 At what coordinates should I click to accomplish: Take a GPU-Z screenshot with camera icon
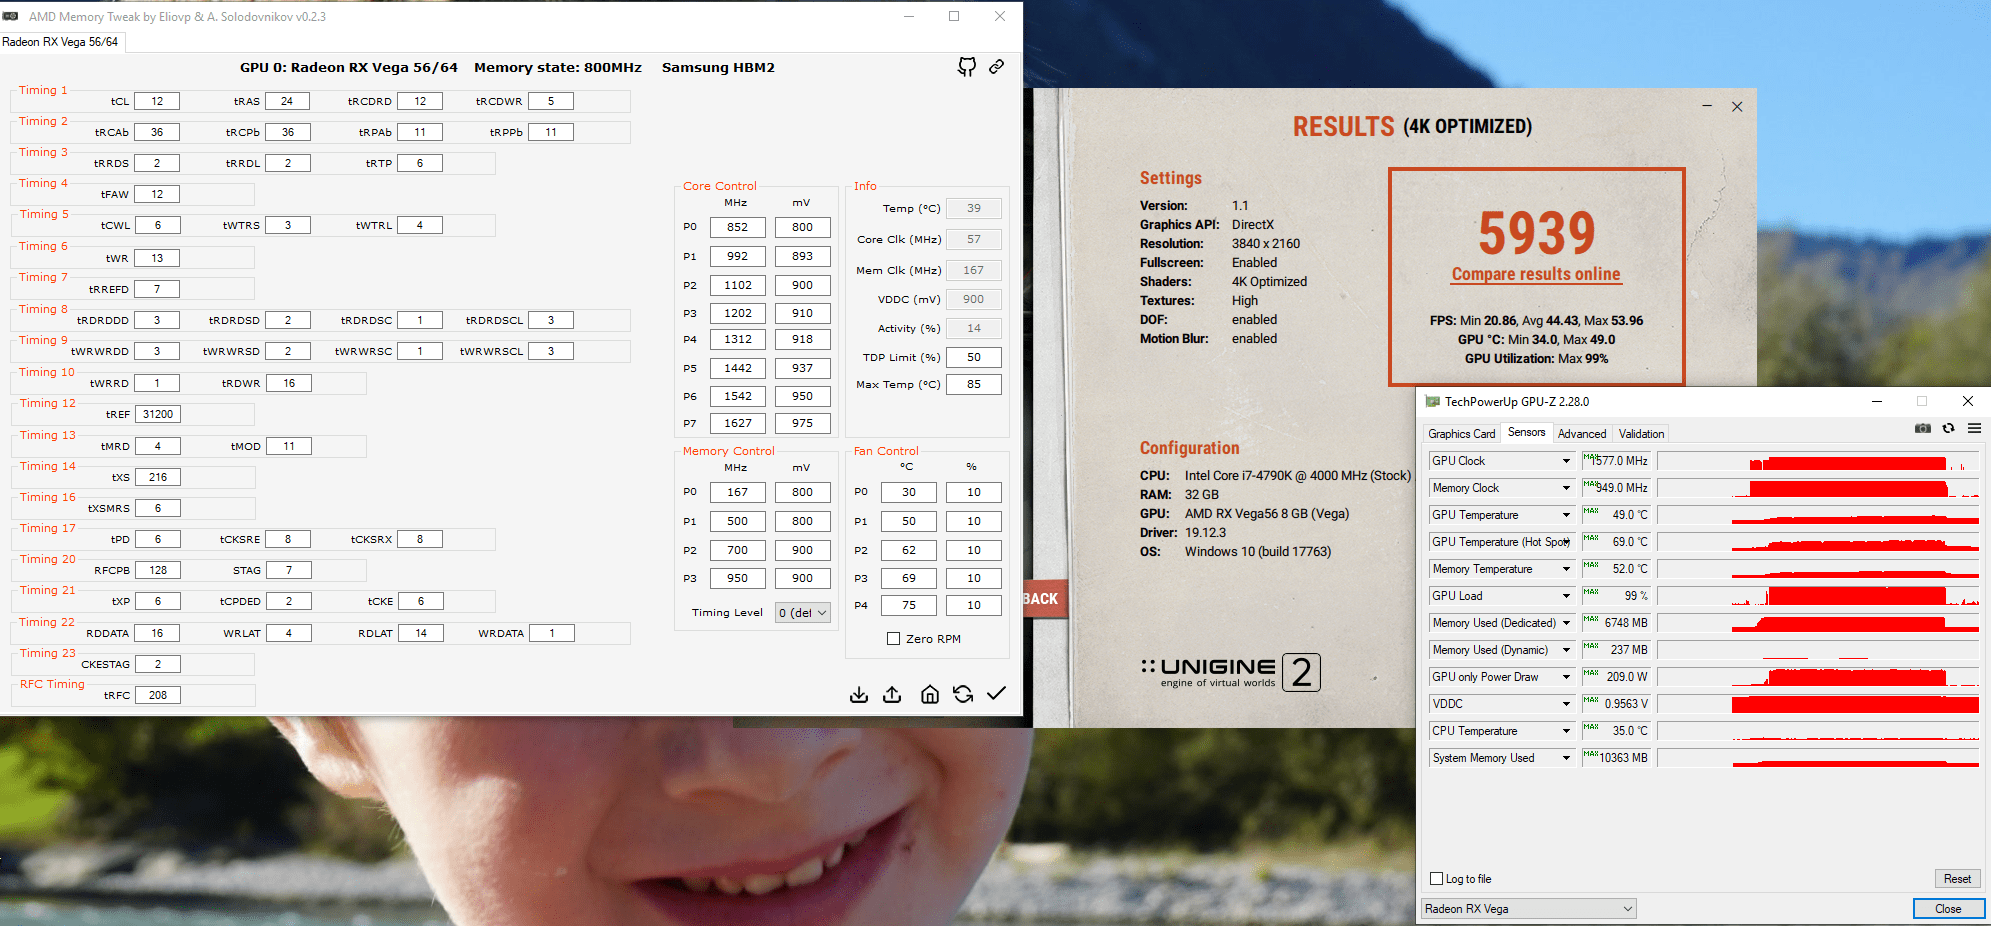click(x=1923, y=428)
